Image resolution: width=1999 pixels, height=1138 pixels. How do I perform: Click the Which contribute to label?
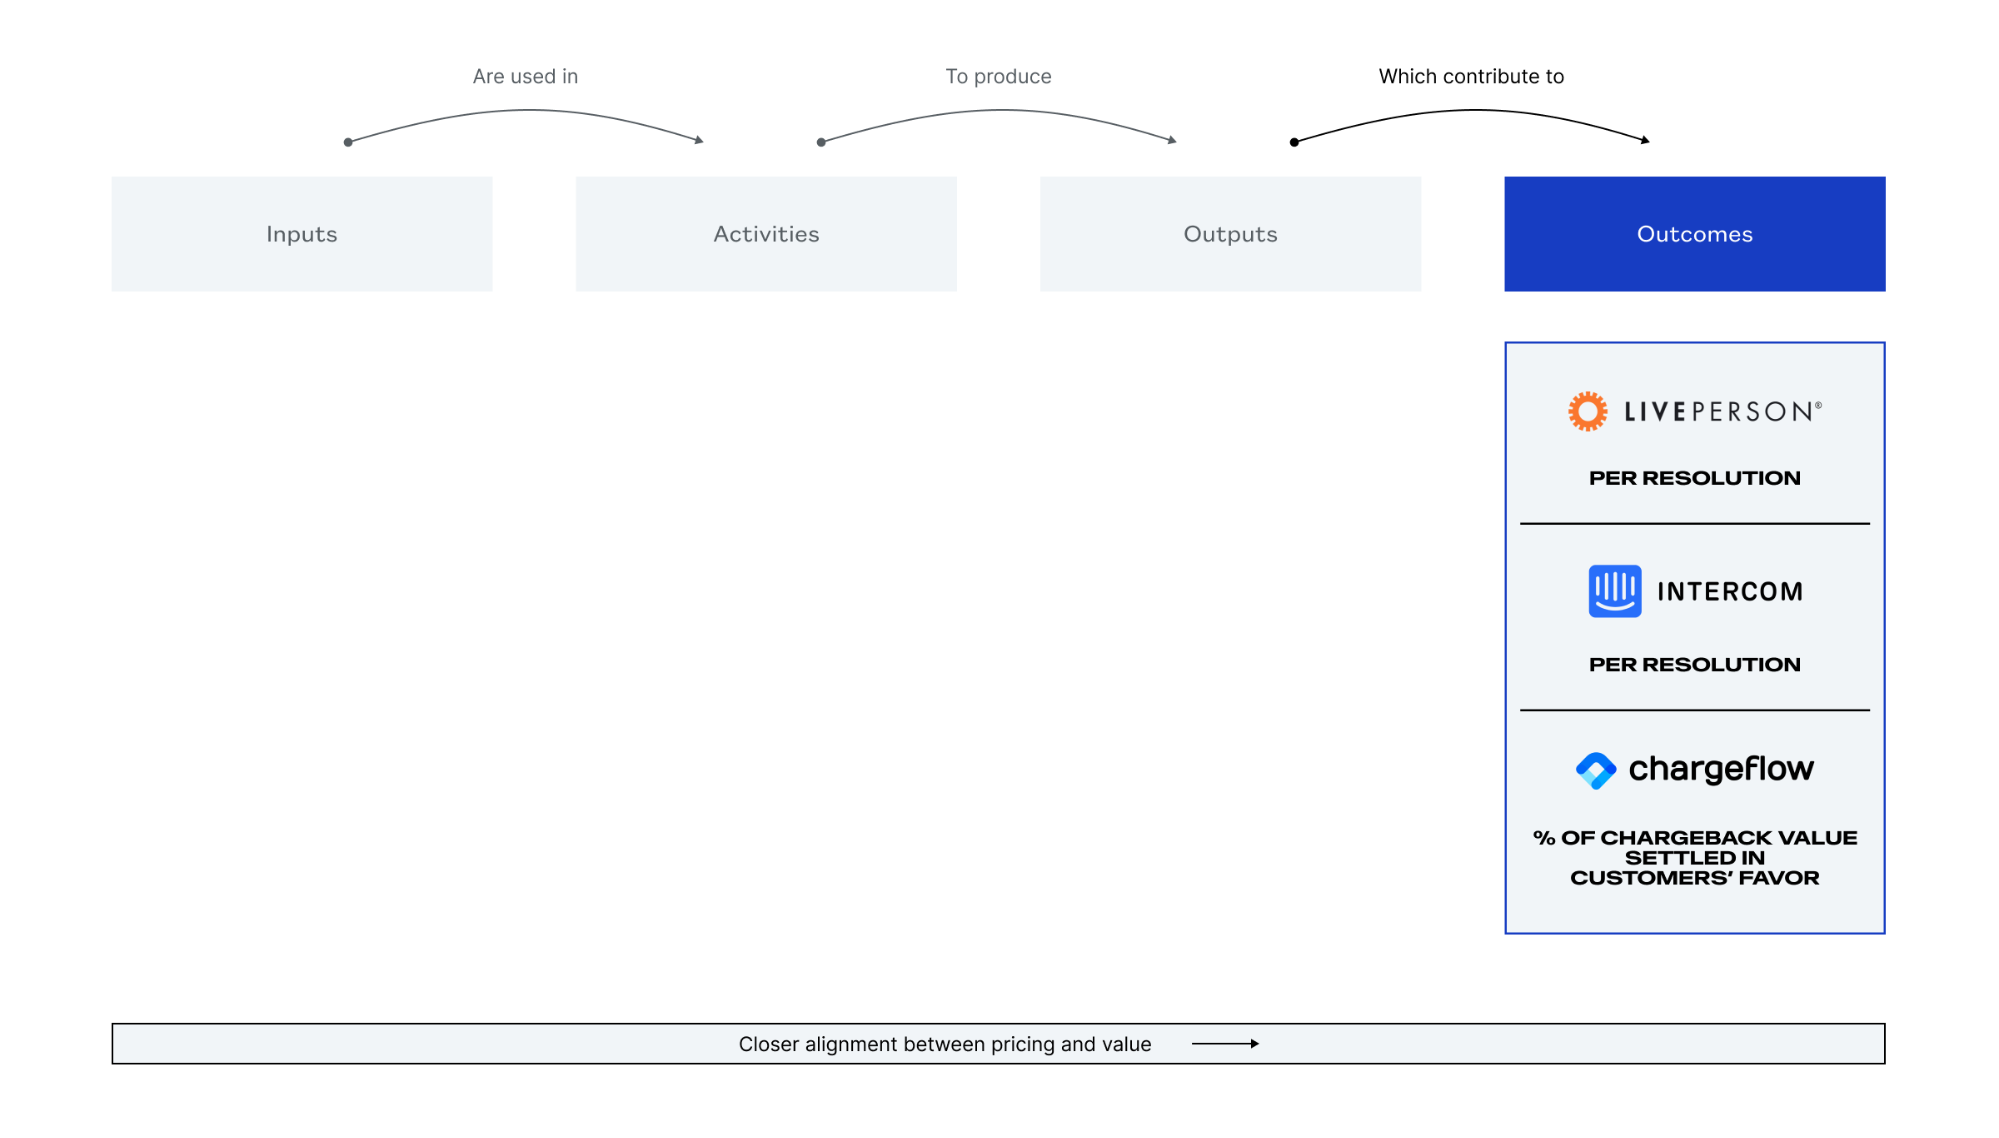click(1472, 74)
